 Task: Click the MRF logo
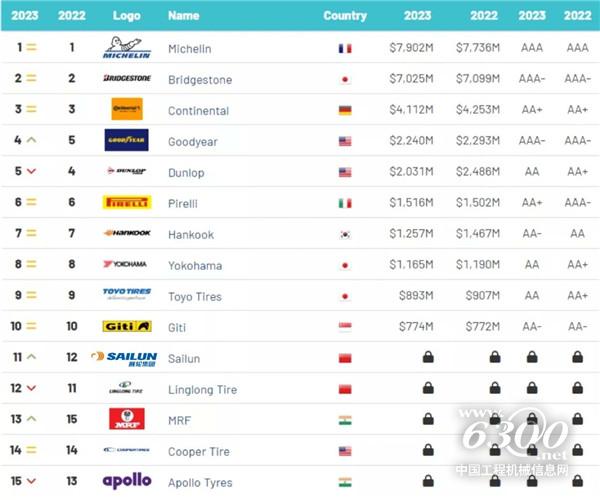tap(127, 419)
